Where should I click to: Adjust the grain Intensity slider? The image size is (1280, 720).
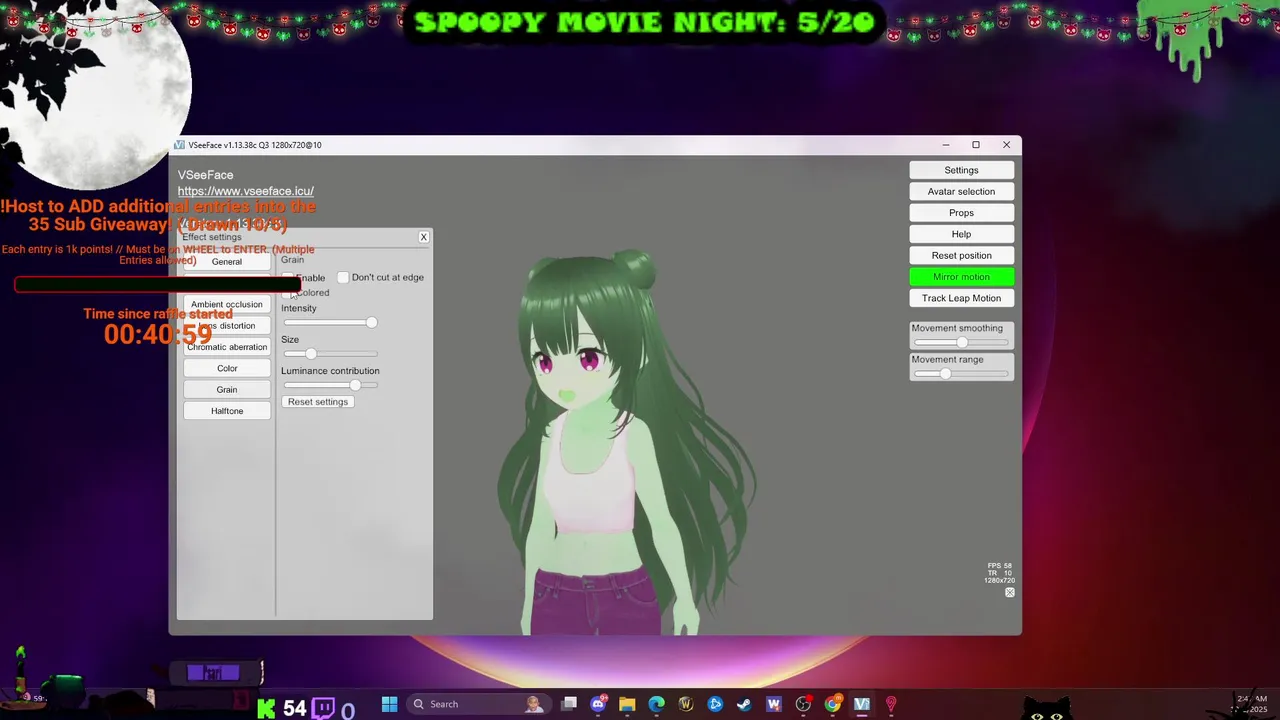[330, 322]
